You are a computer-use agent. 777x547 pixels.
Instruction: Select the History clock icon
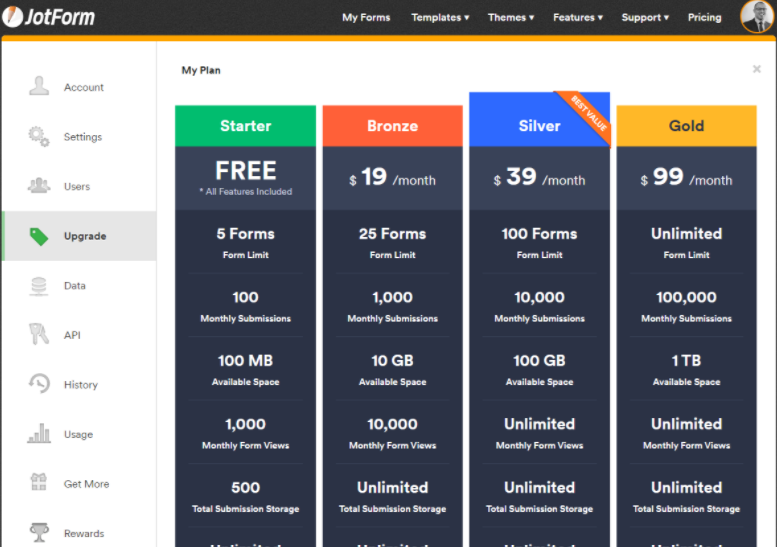[x=39, y=384]
